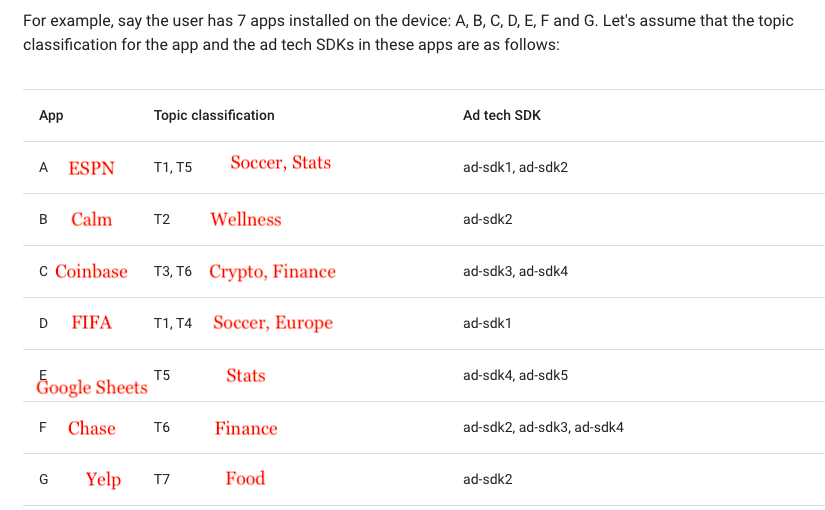The height and width of the screenshot is (510, 825).
Task: Click the Coinbase annotation text
Action: point(92,271)
